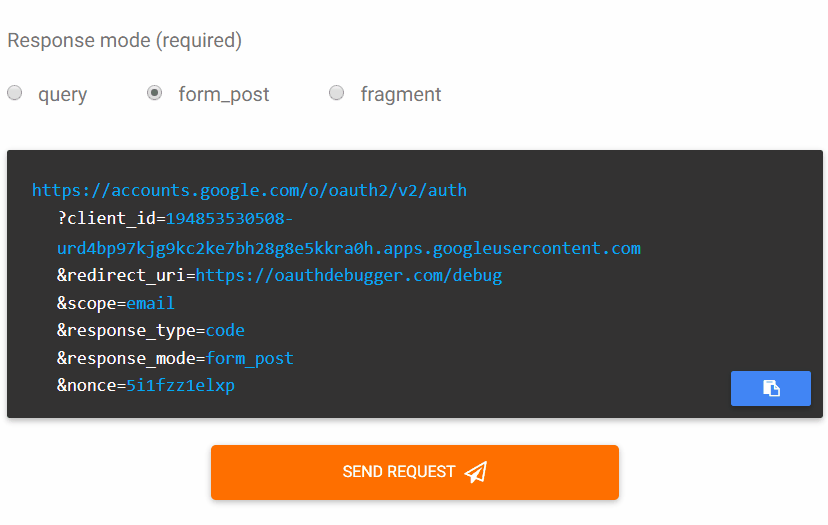Copy the request URL with clipboard icon
Viewport: 828px width, 525px height.
click(x=770, y=388)
